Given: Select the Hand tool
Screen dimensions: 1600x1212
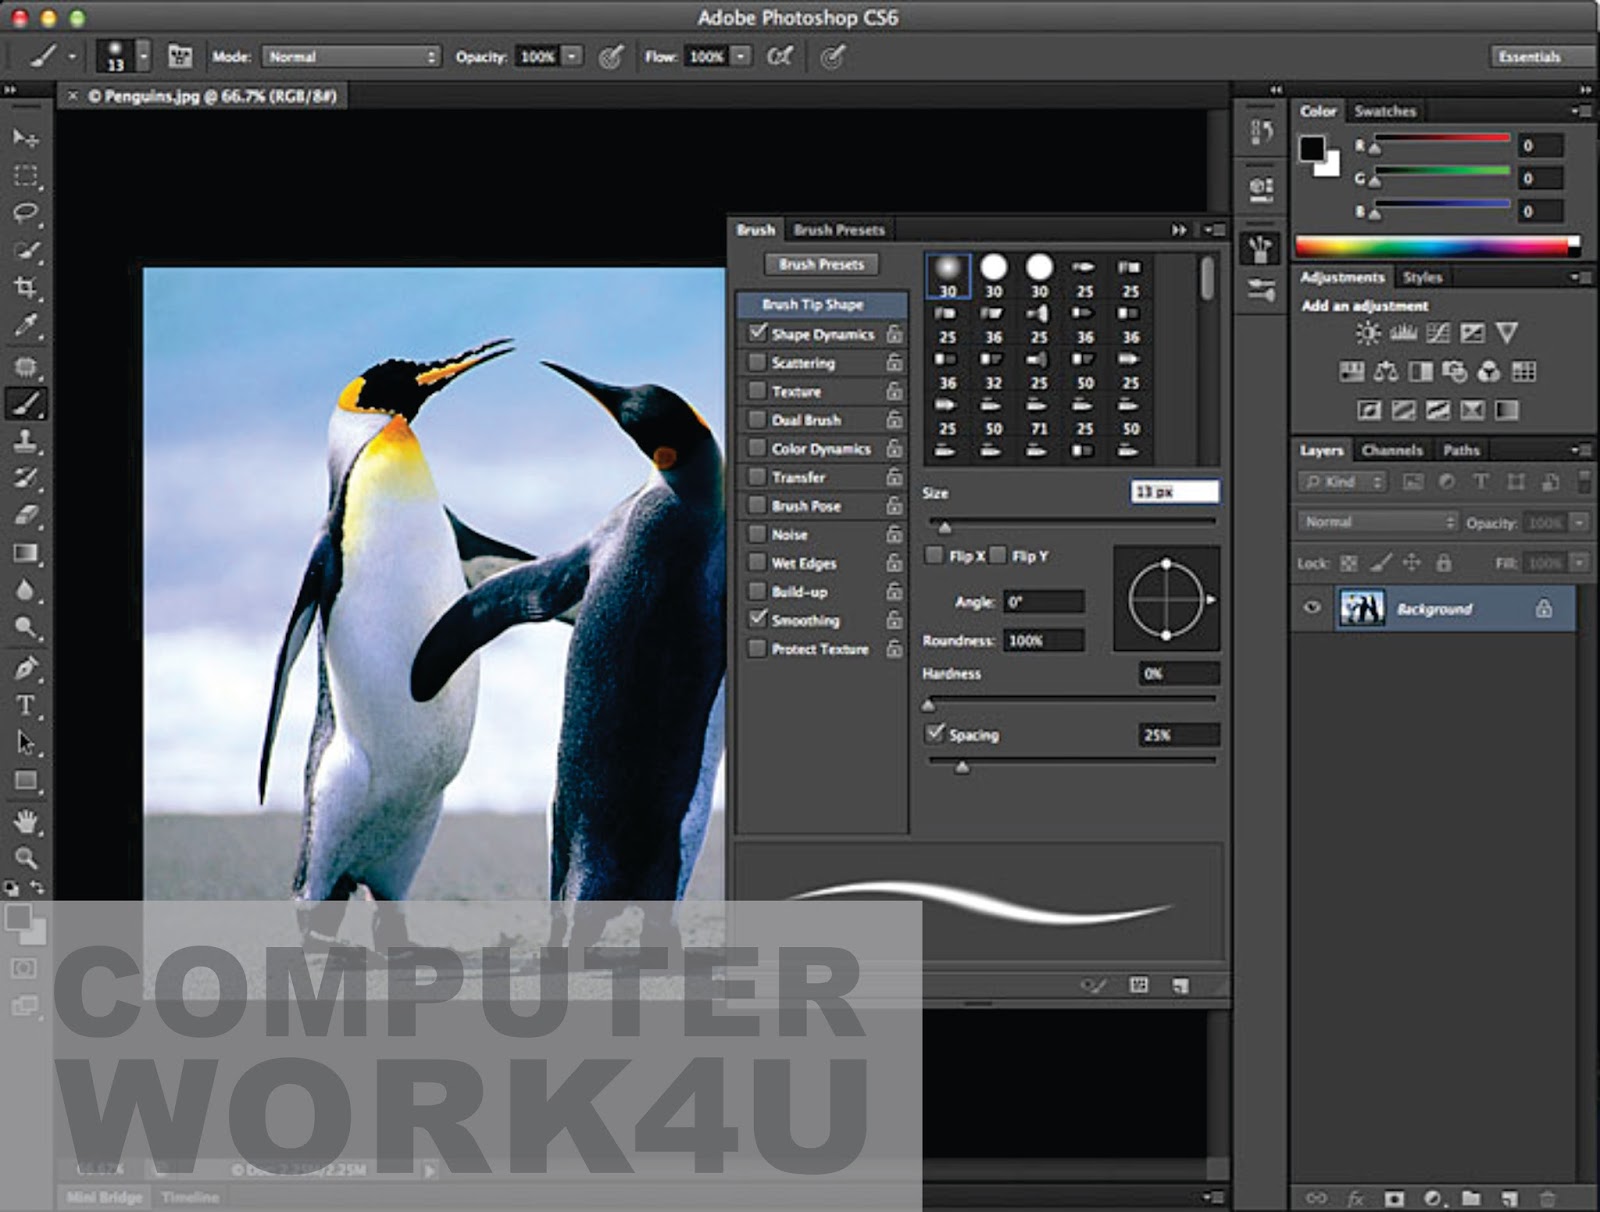Looking at the screenshot, I should coord(26,822).
